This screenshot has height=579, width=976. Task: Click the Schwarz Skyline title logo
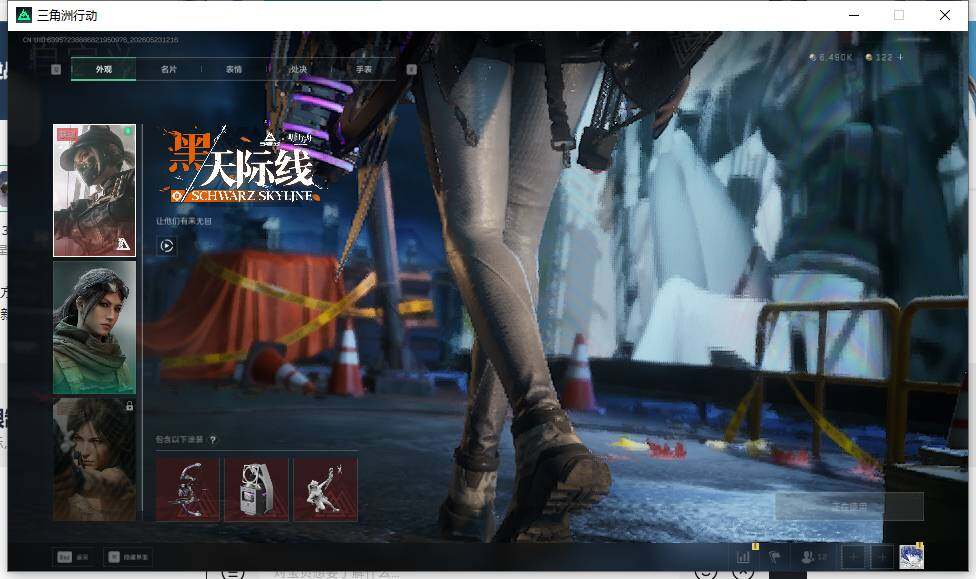tap(243, 166)
